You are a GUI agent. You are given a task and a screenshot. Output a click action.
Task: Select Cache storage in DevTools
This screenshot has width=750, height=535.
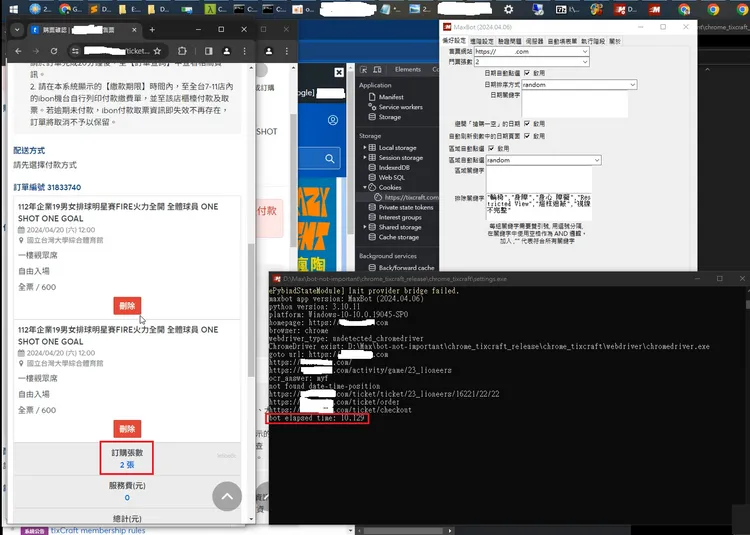393,237
